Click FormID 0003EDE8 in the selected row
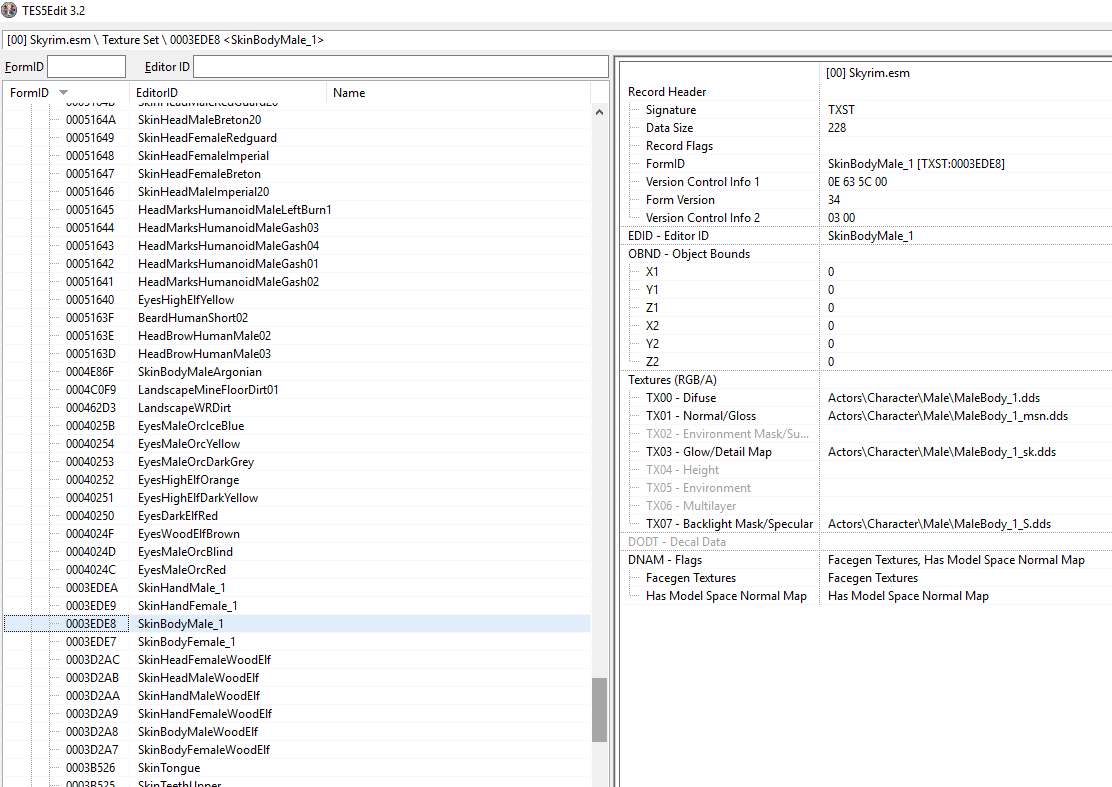 pos(91,624)
